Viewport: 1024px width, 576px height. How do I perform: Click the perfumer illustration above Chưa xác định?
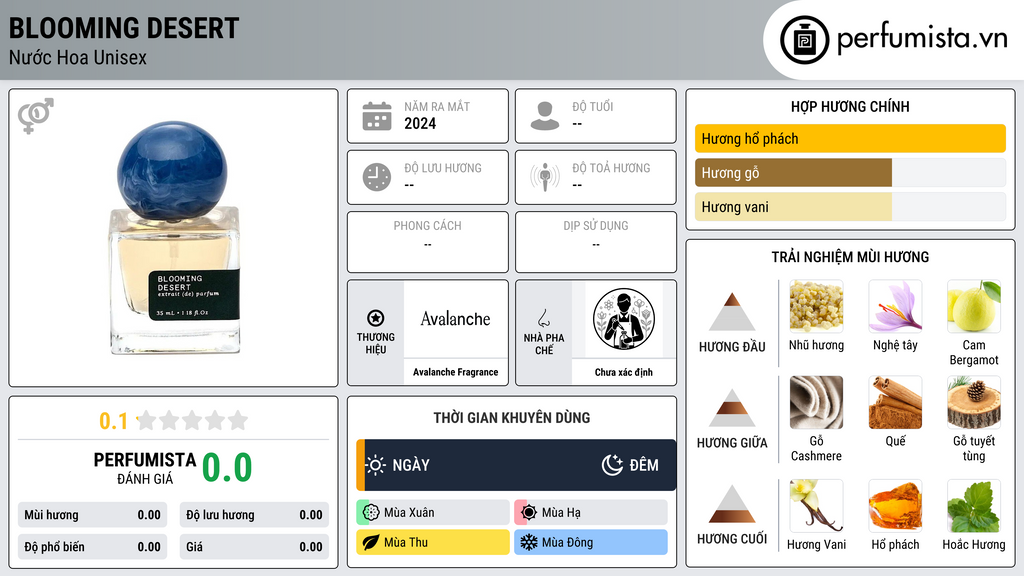pos(624,319)
